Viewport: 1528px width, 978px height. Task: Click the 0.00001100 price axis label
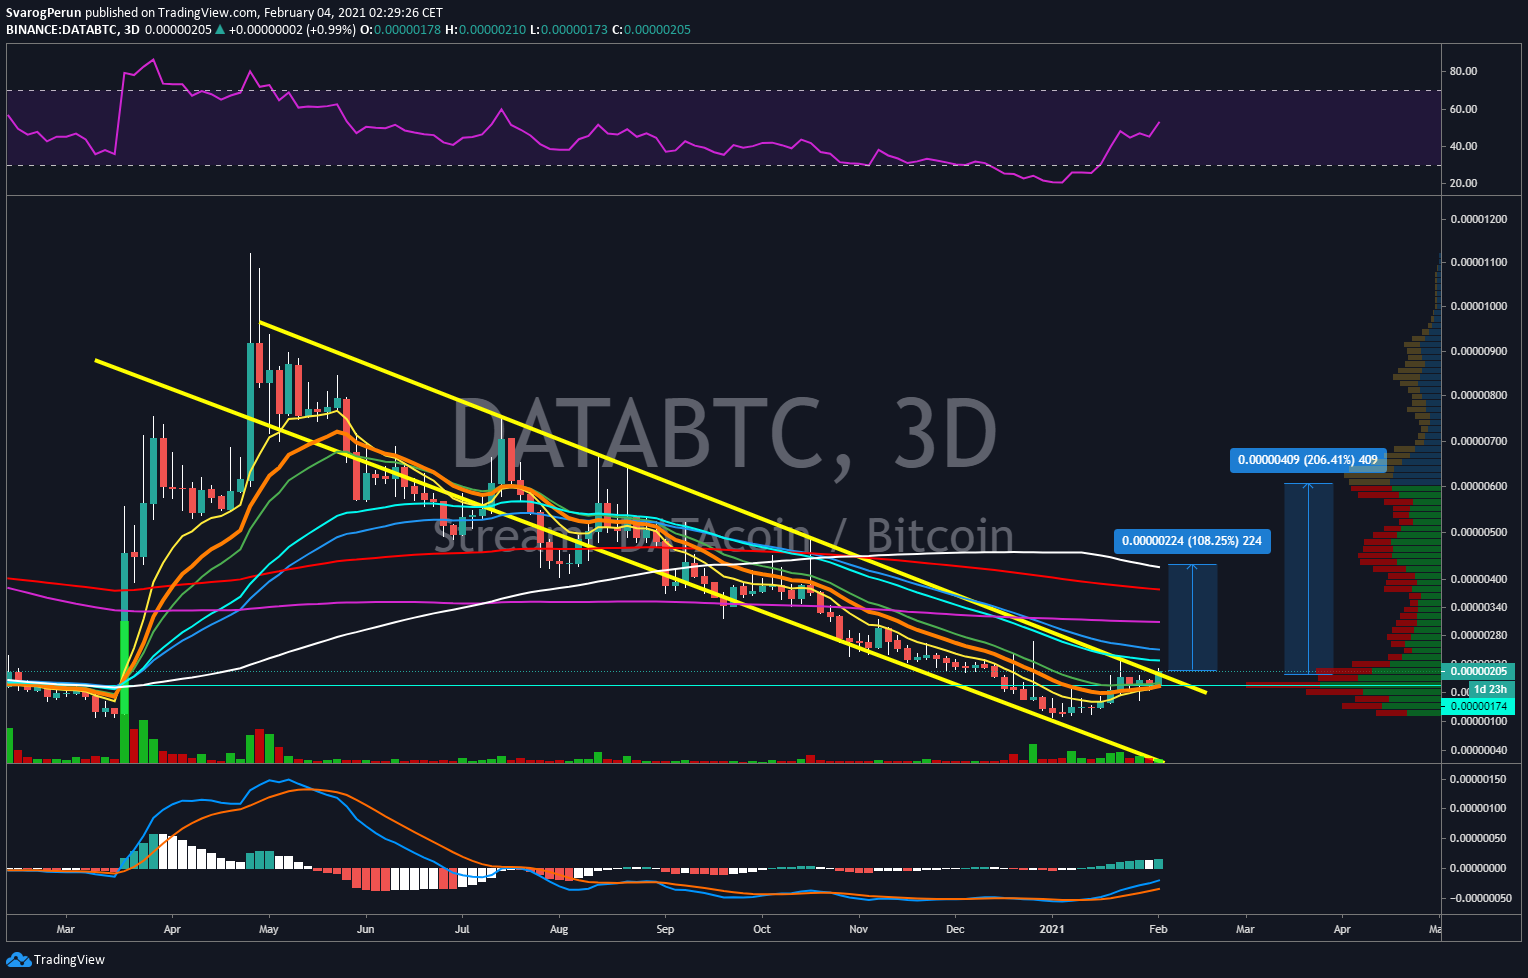pyautogui.click(x=1478, y=262)
